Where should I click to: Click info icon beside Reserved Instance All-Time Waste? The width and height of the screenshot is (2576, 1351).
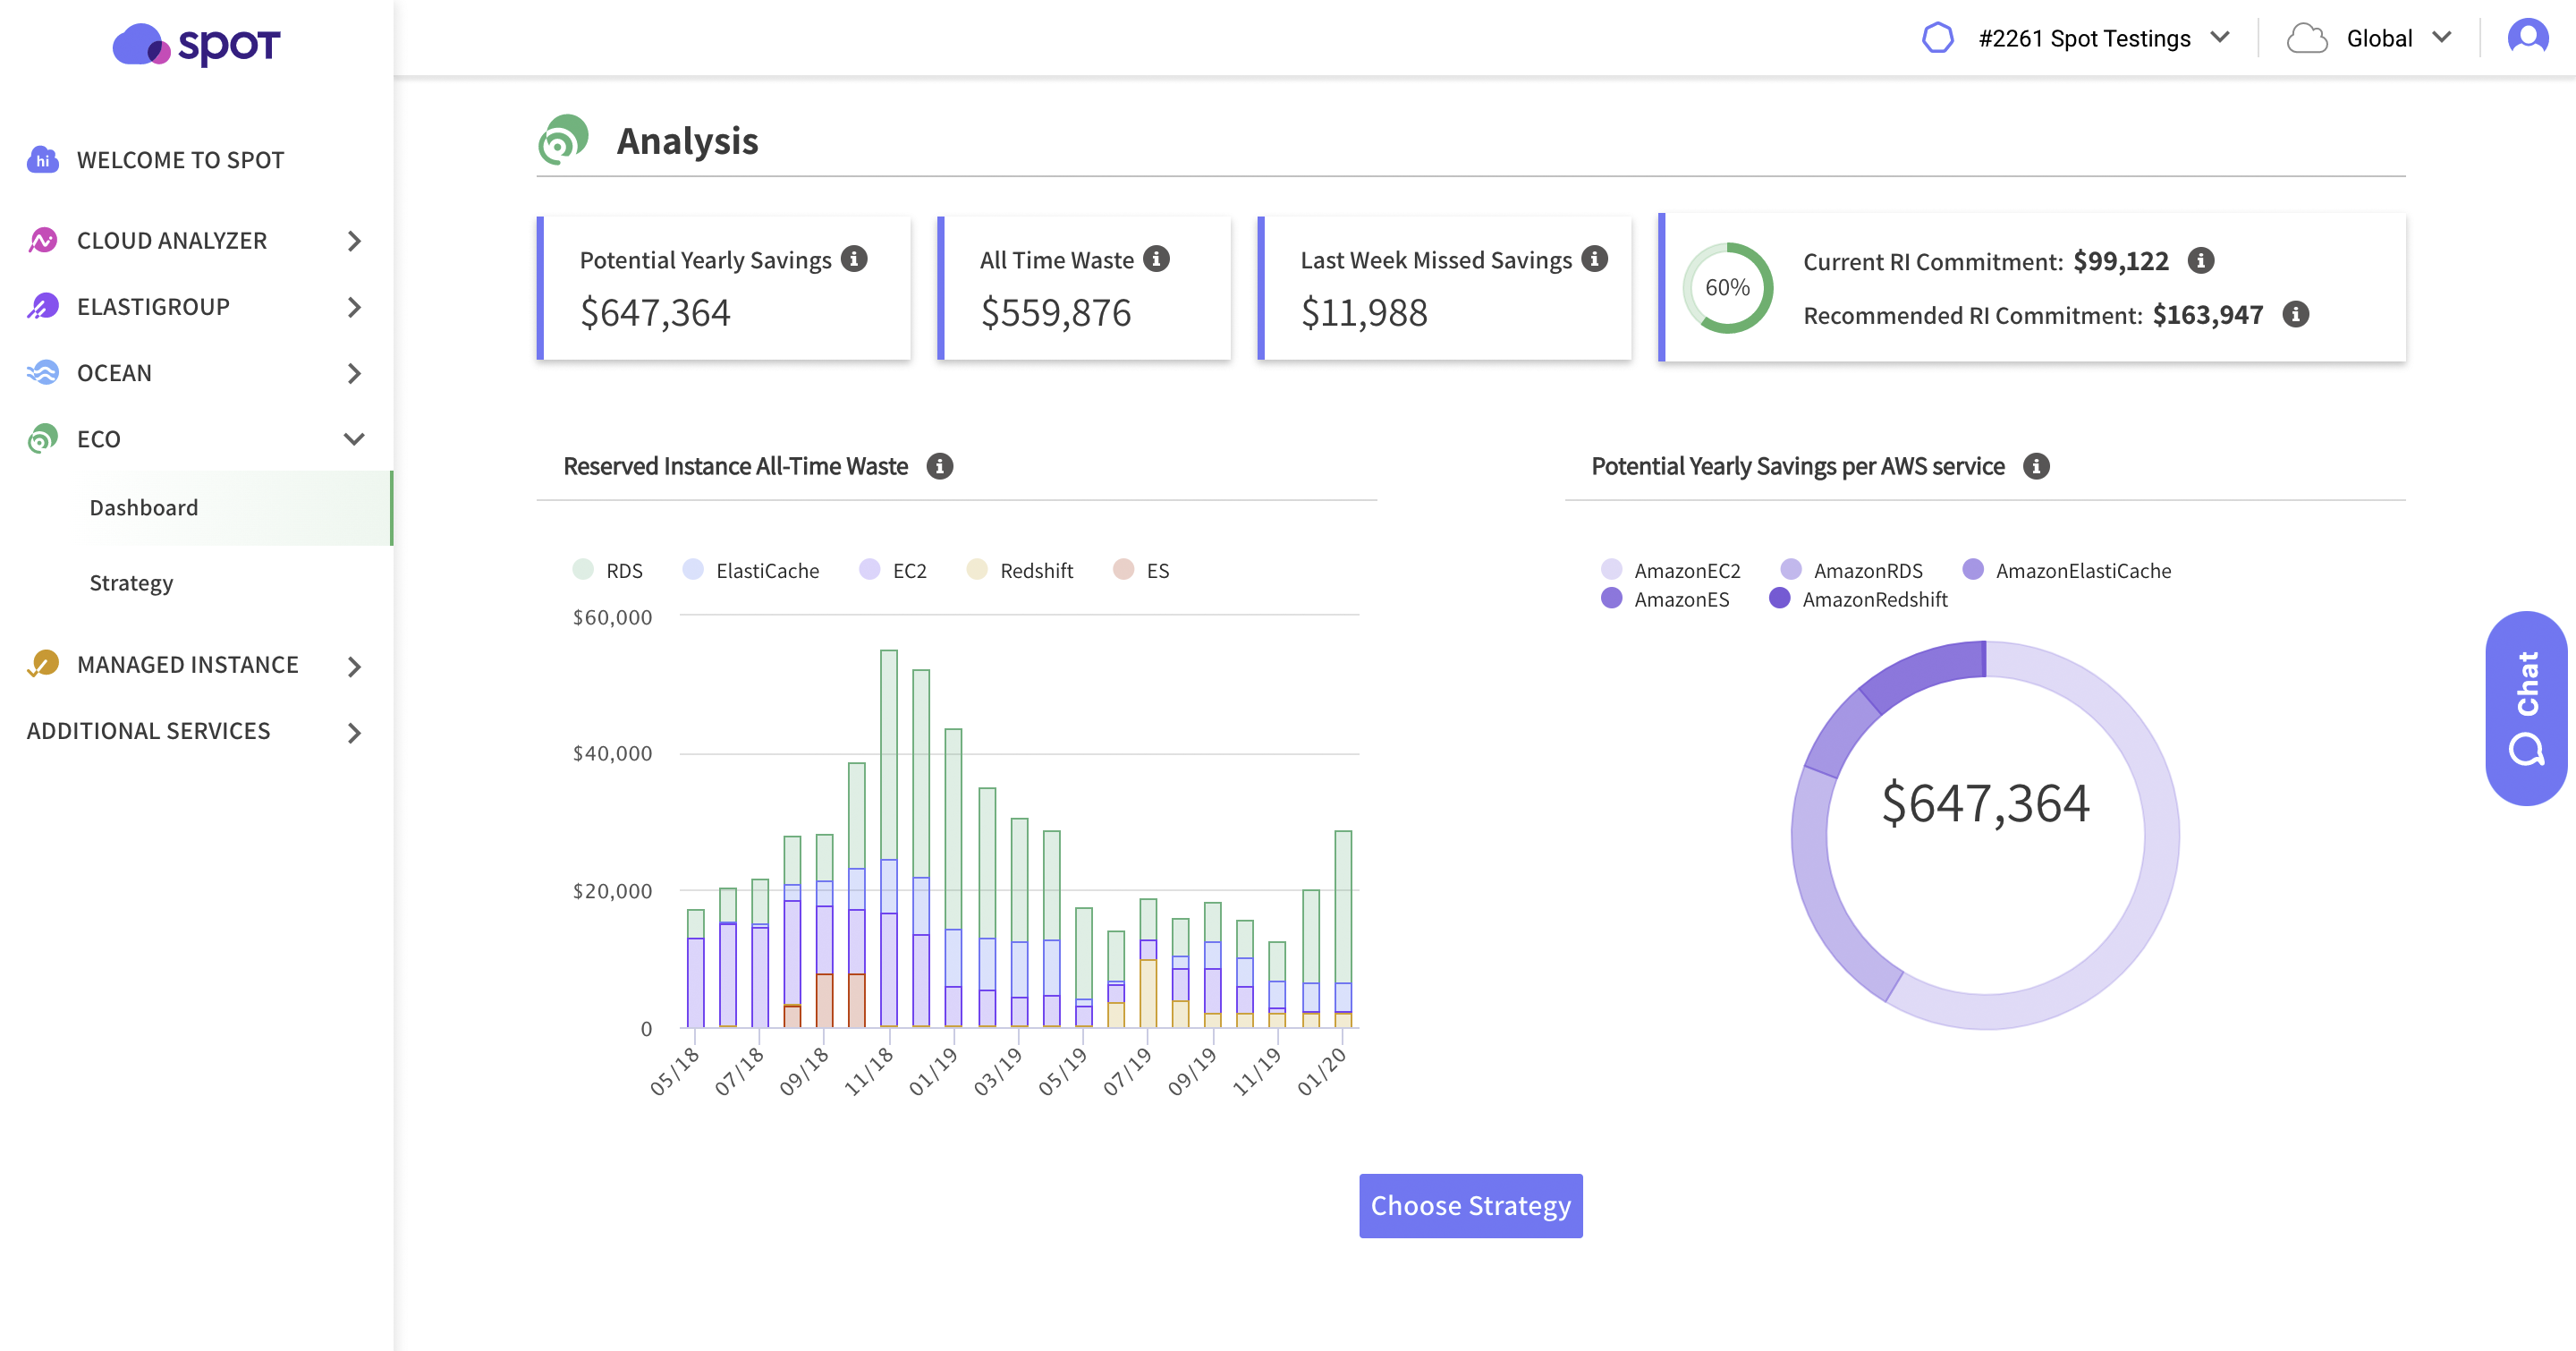pos(939,466)
